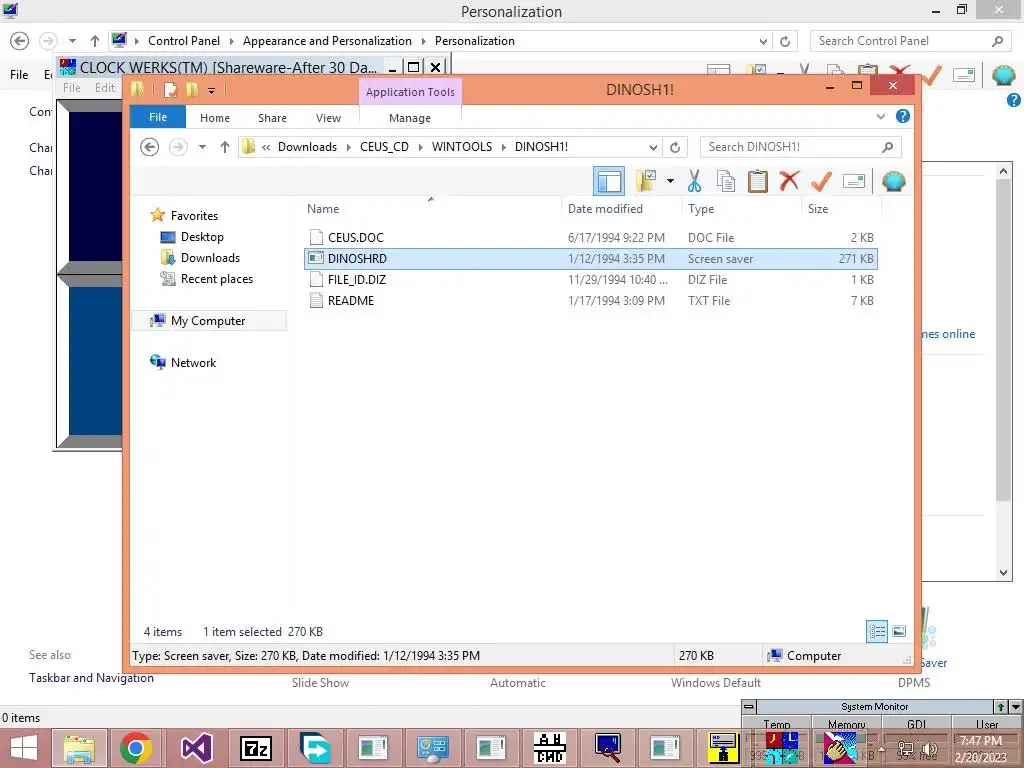Expand the hidden path chevron at the breadcrumb start
1024x768 pixels.
pos(266,147)
